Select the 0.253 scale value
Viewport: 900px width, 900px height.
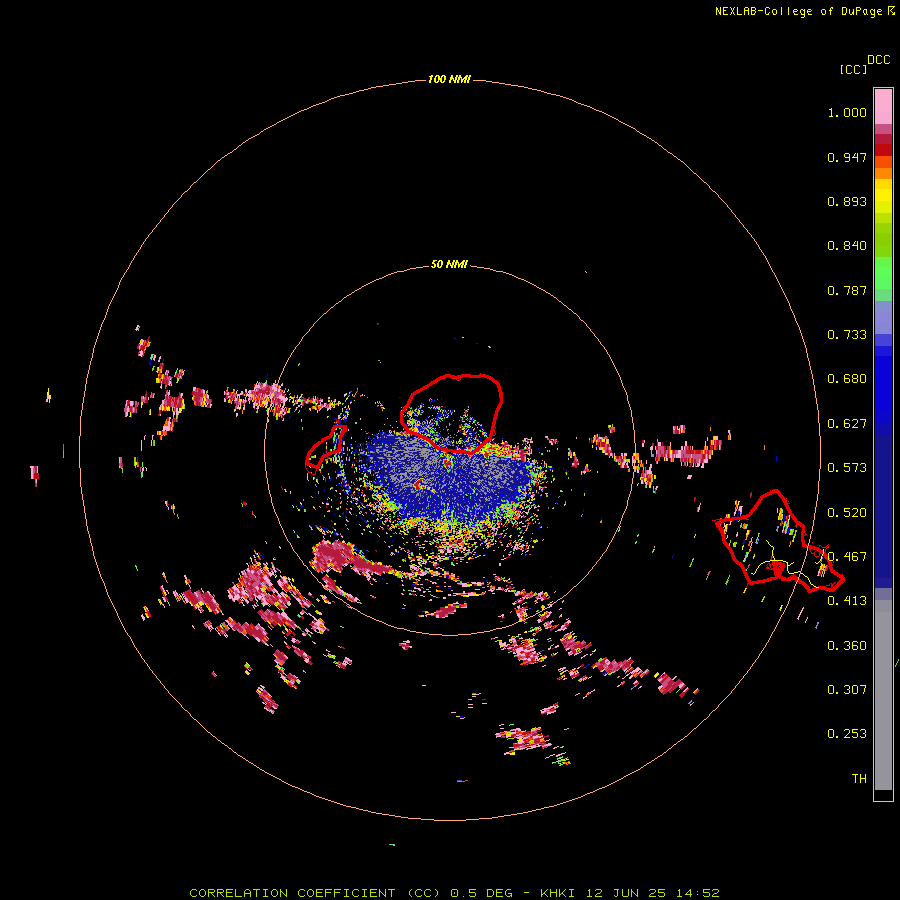(x=847, y=734)
